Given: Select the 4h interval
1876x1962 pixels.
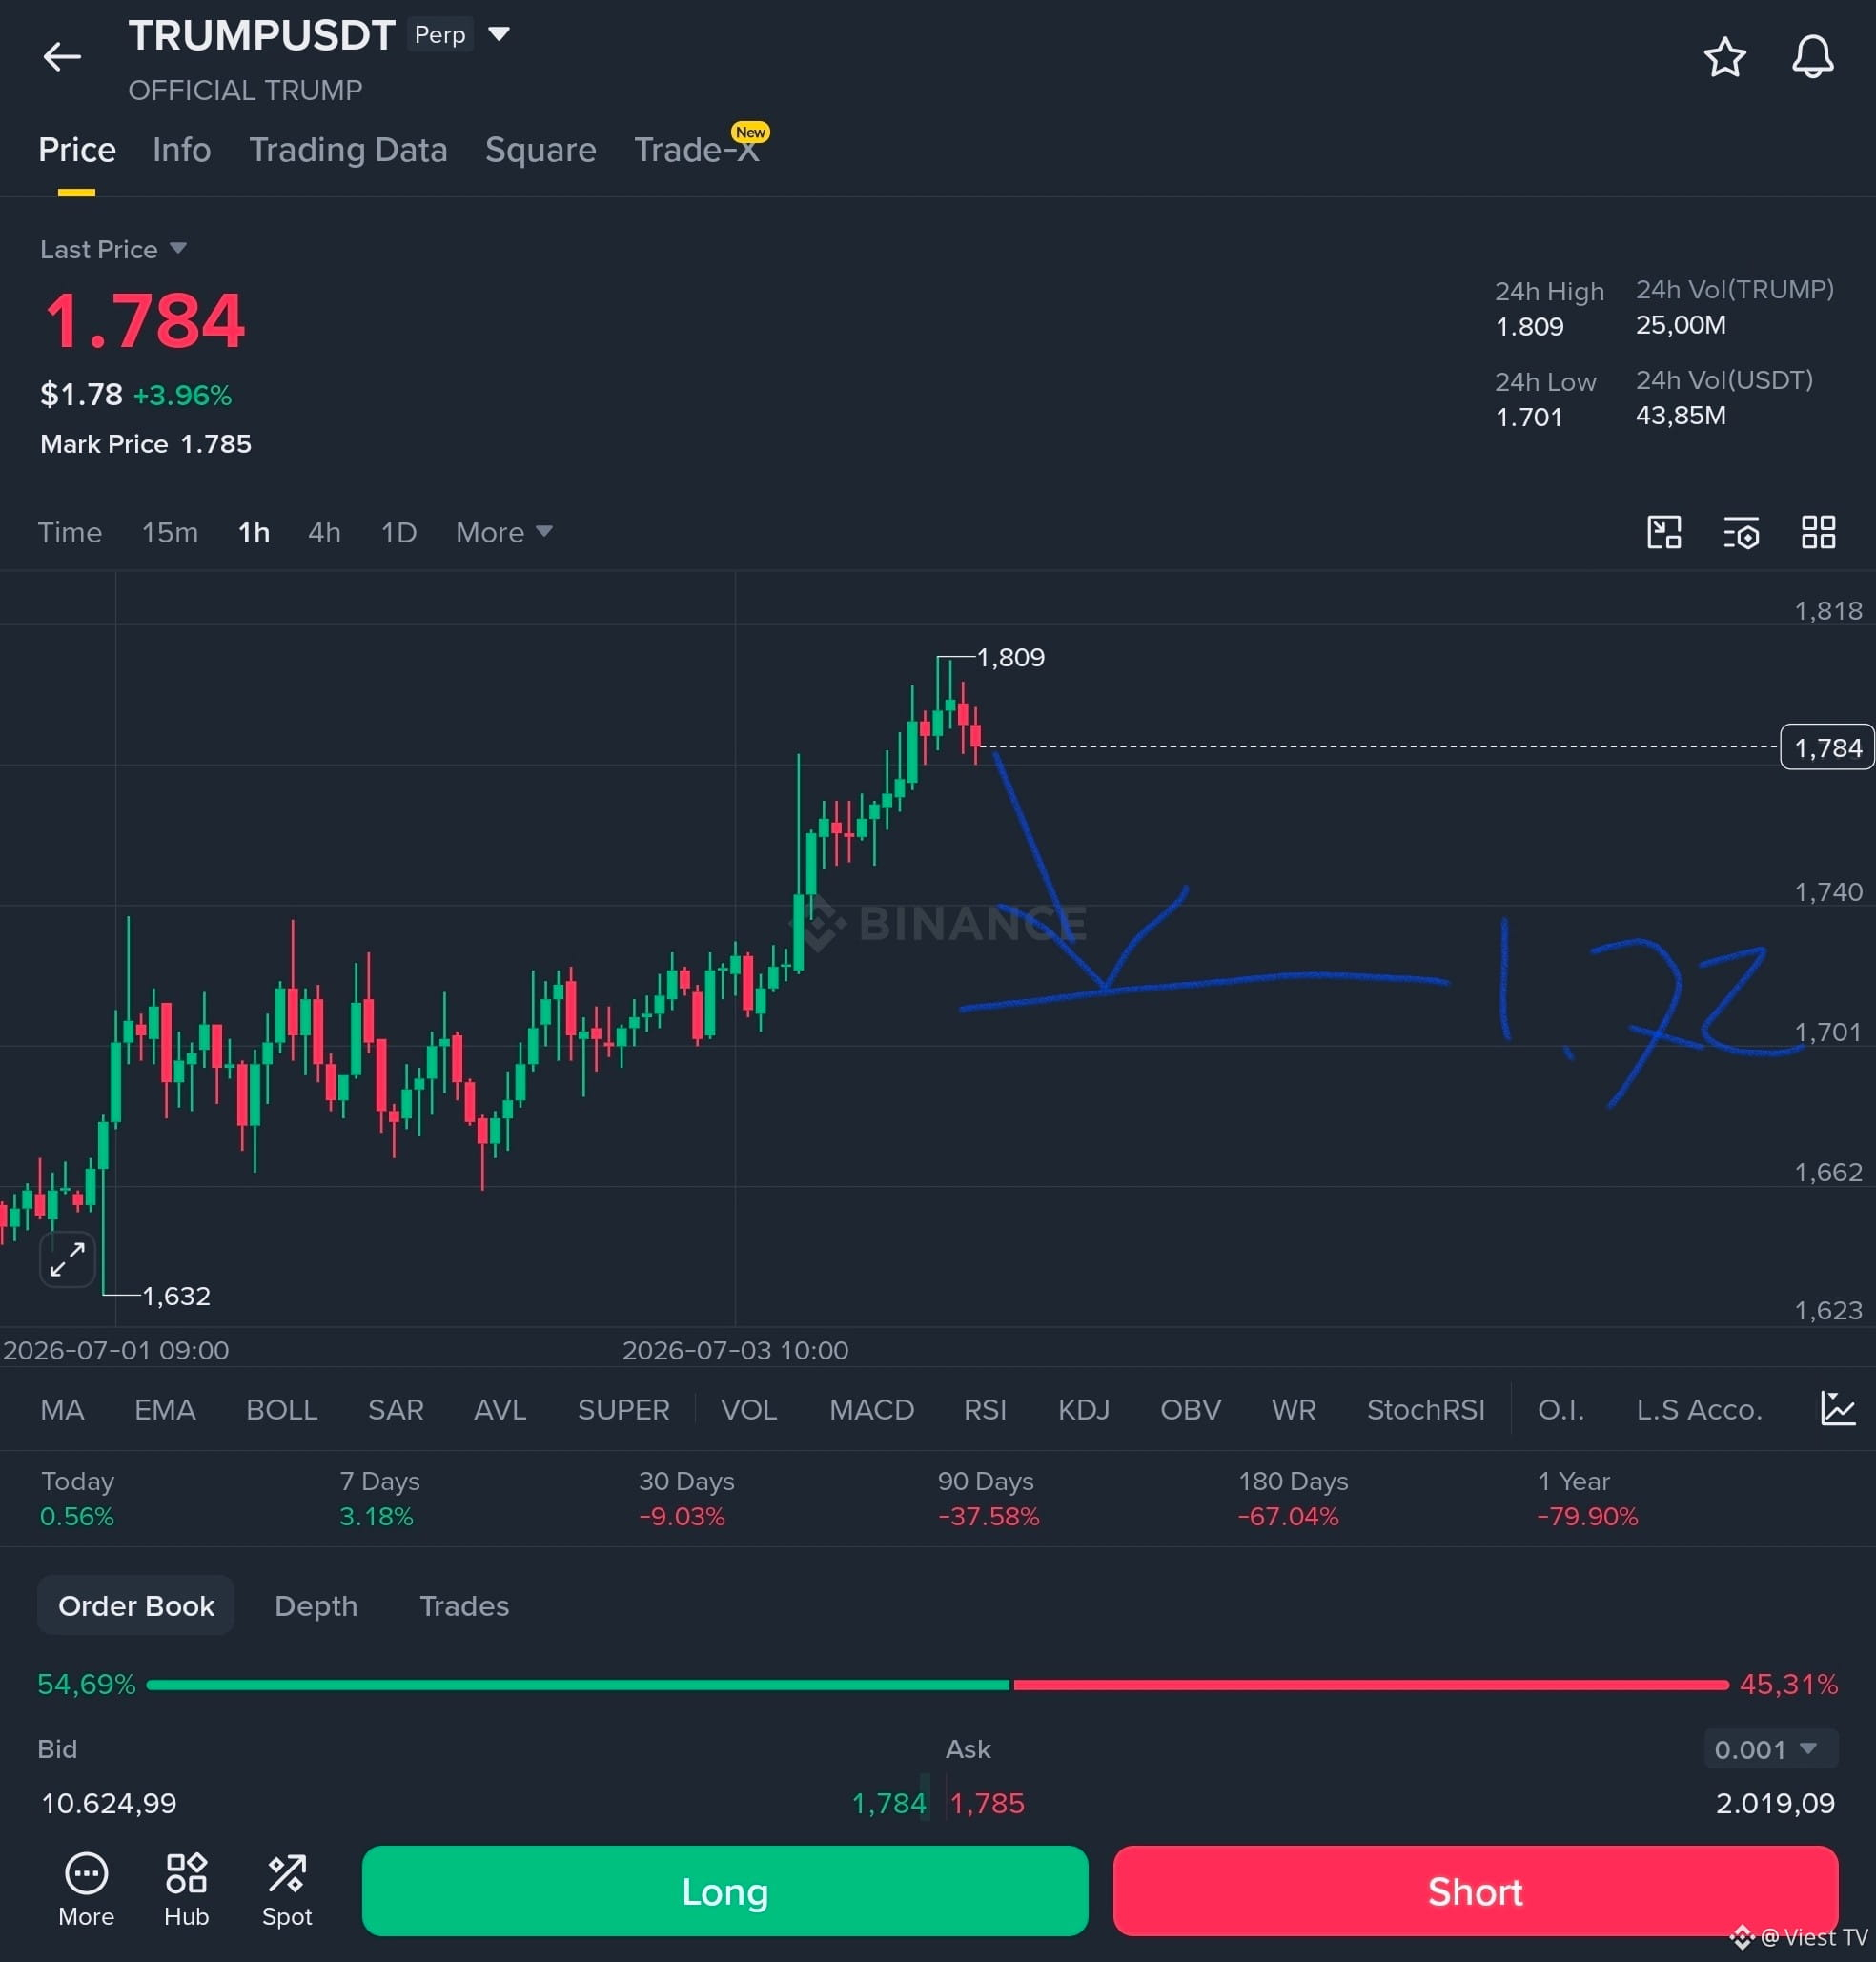Looking at the screenshot, I should 324,532.
